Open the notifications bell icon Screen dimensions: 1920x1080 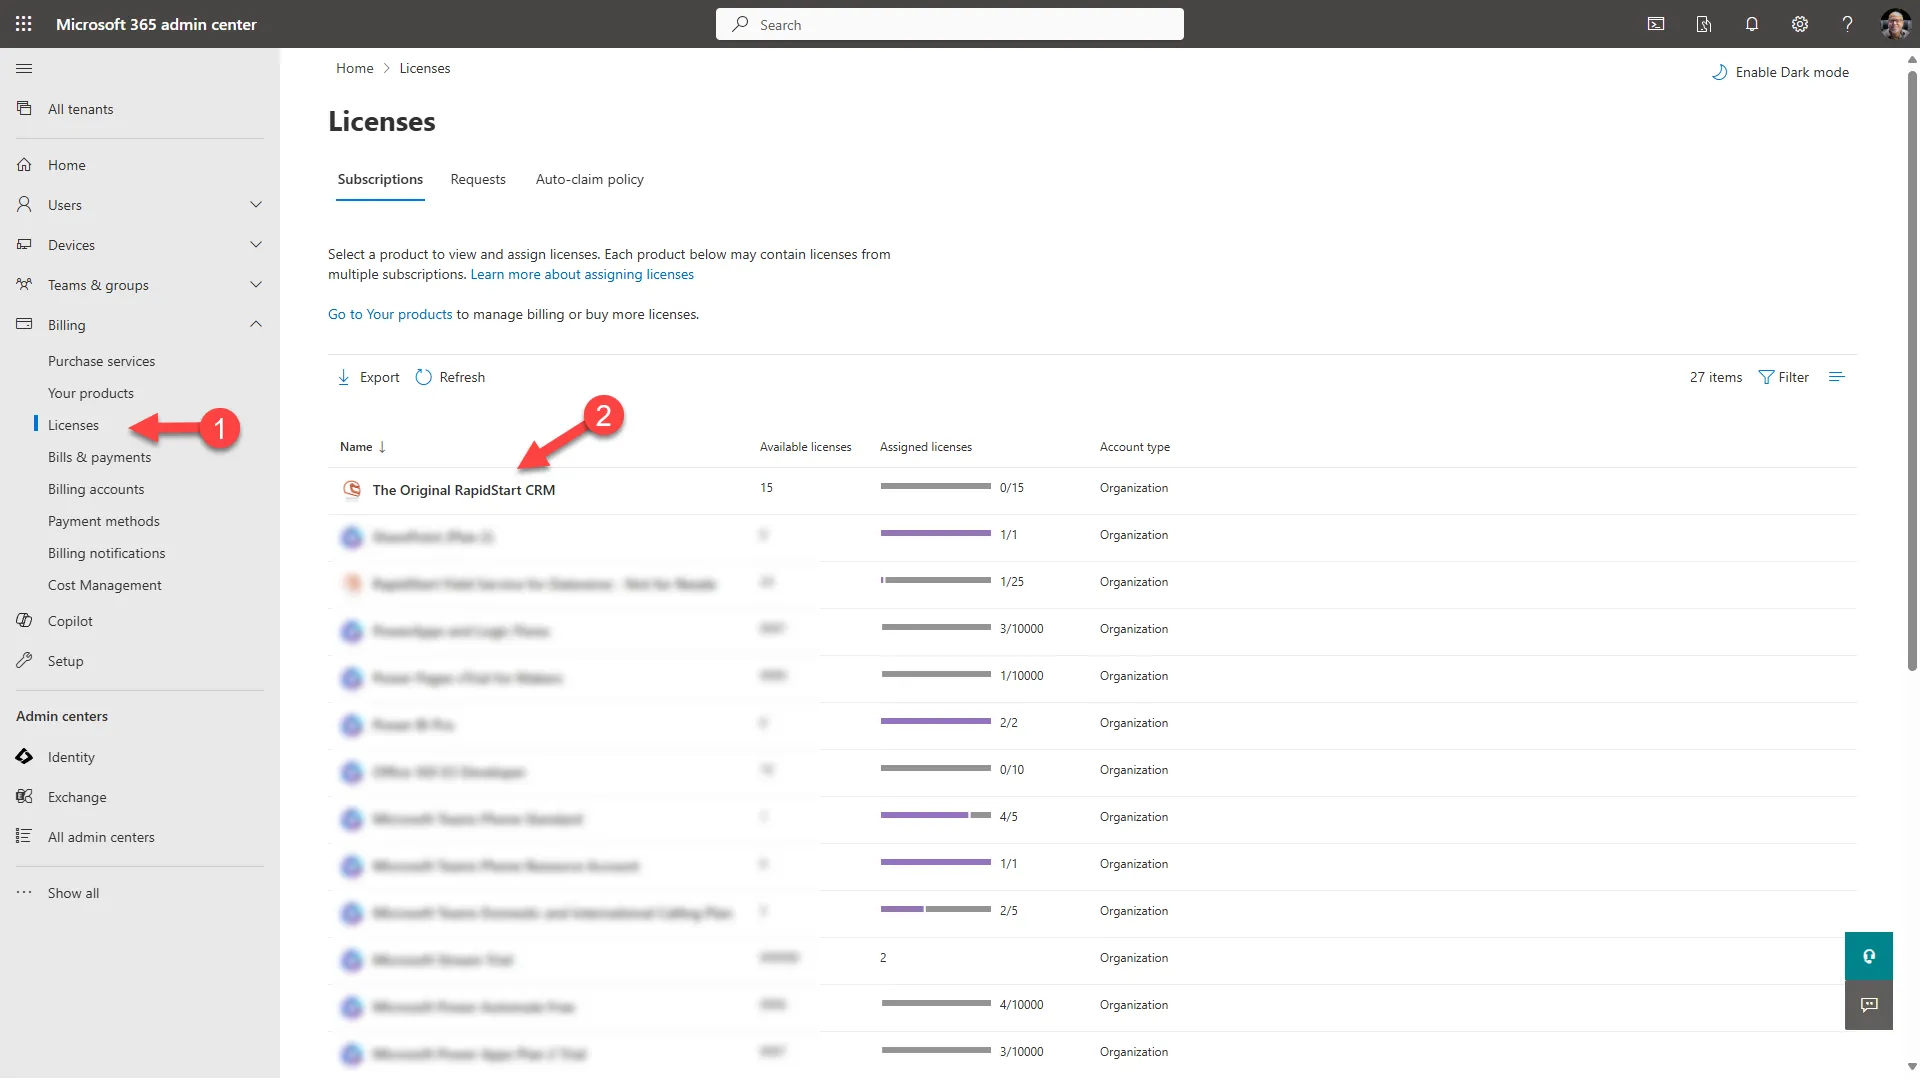1752,24
